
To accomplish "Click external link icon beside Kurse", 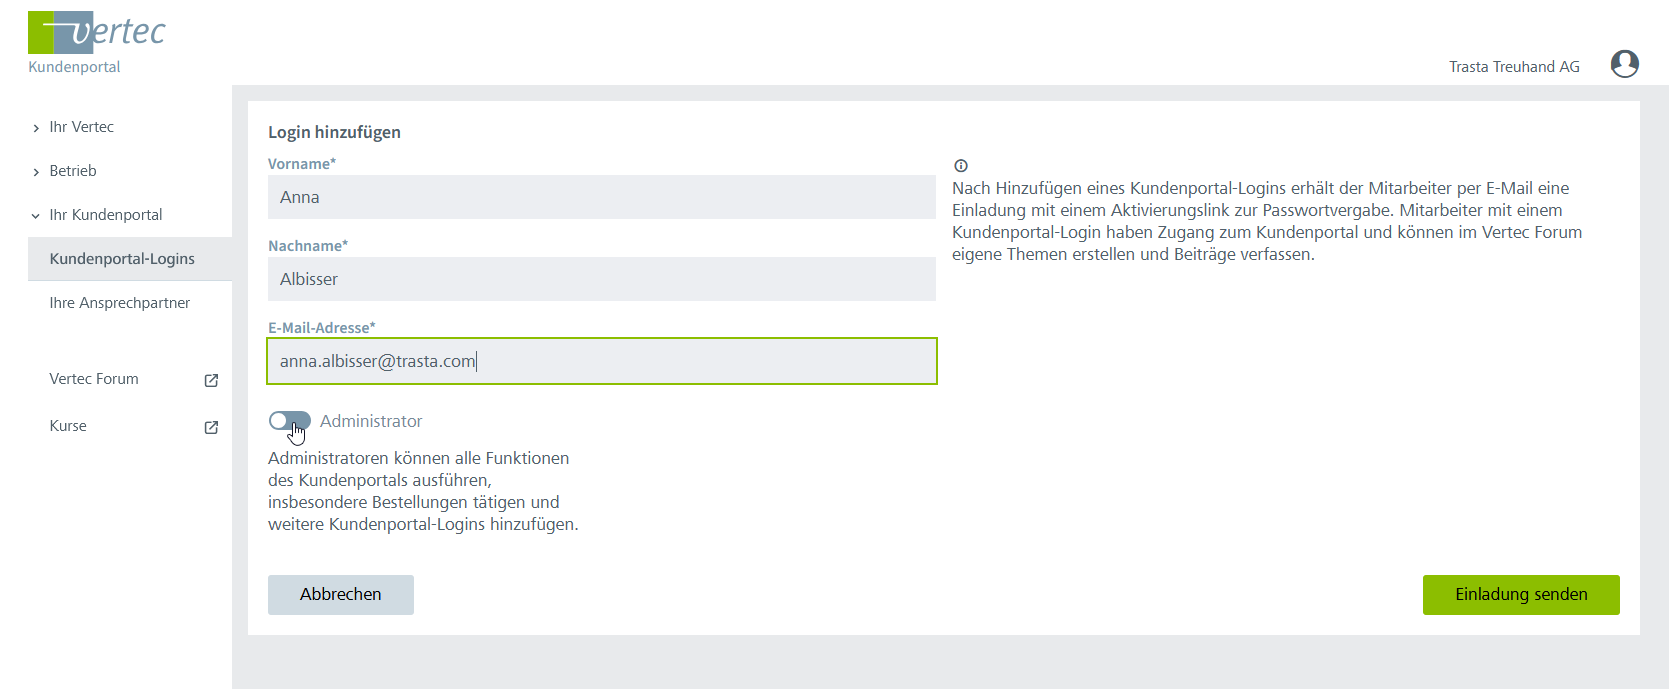I will [211, 427].
